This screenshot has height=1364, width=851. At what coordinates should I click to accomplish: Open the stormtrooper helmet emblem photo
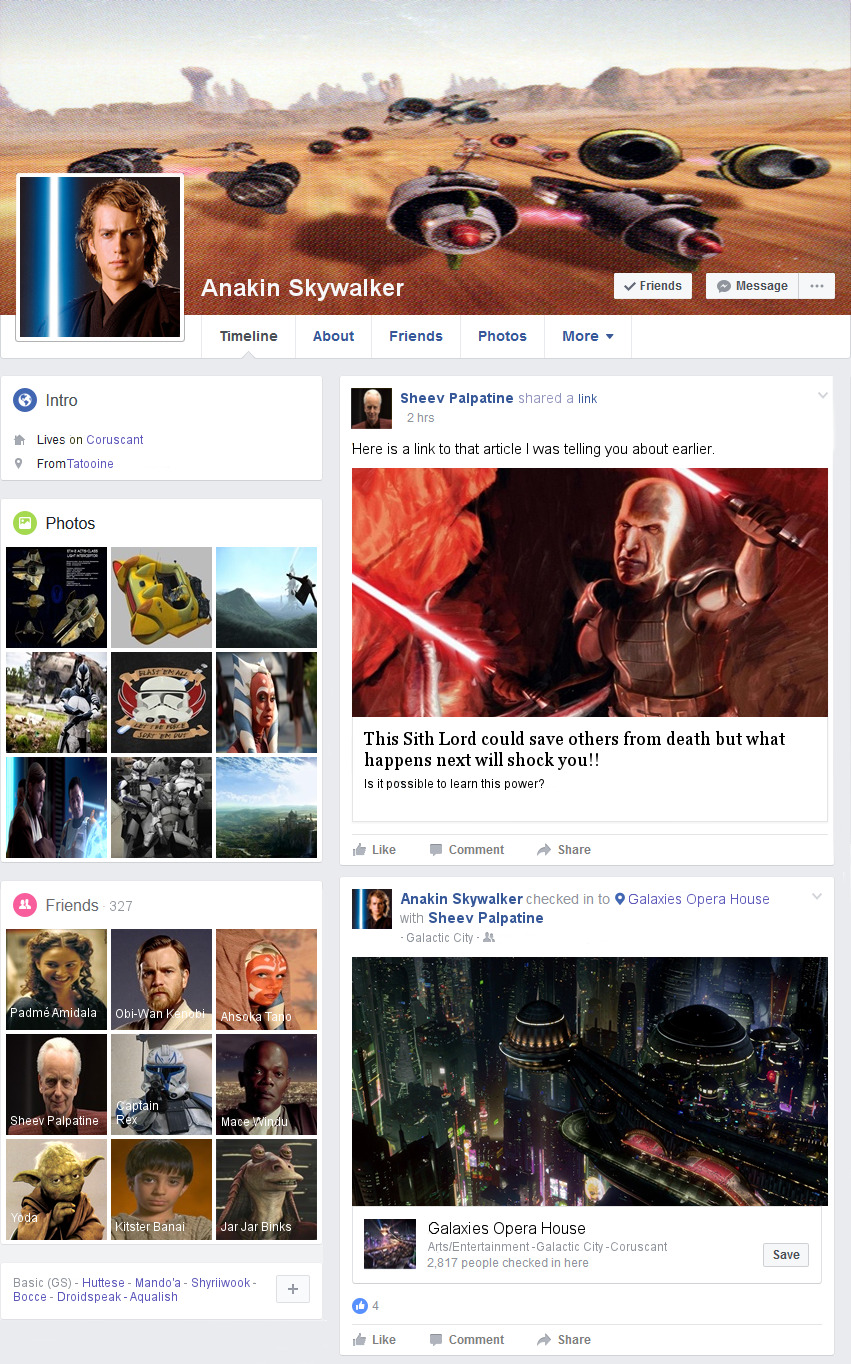pyautogui.click(x=161, y=702)
